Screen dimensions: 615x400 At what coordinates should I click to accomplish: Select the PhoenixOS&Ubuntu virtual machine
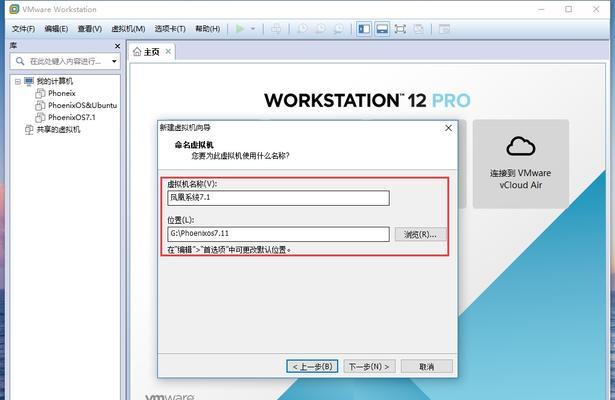(x=82, y=105)
